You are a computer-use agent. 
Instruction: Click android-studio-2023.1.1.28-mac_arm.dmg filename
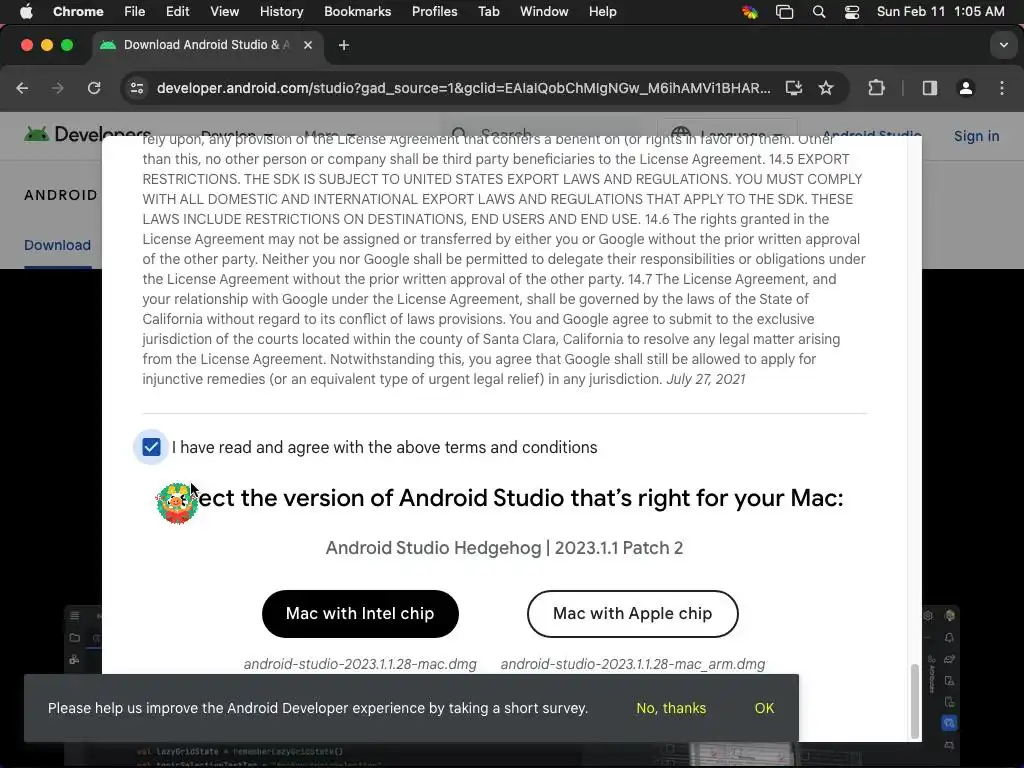[x=632, y=664]
